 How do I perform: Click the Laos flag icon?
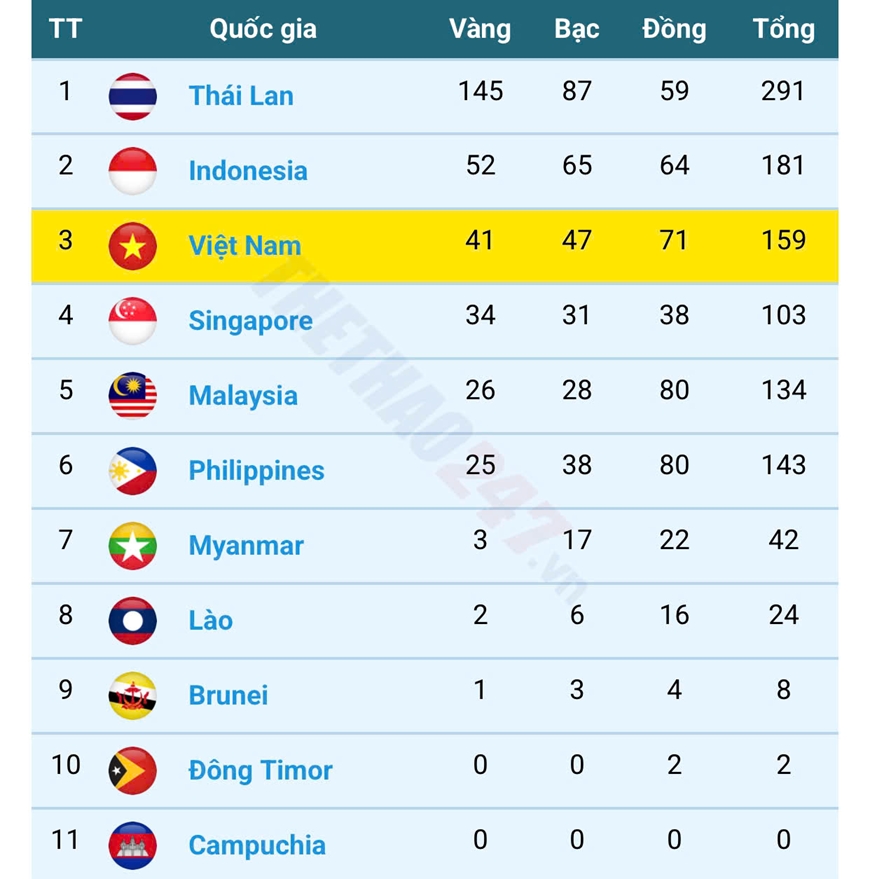132,620
